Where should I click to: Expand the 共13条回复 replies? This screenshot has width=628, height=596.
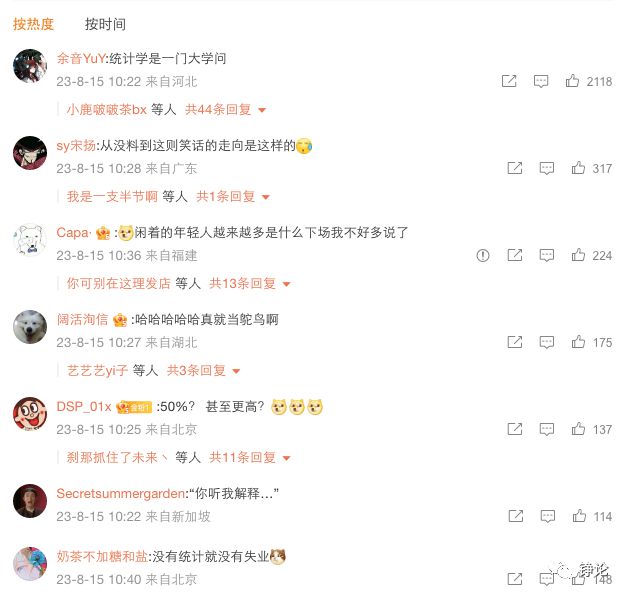click(250, 284)
